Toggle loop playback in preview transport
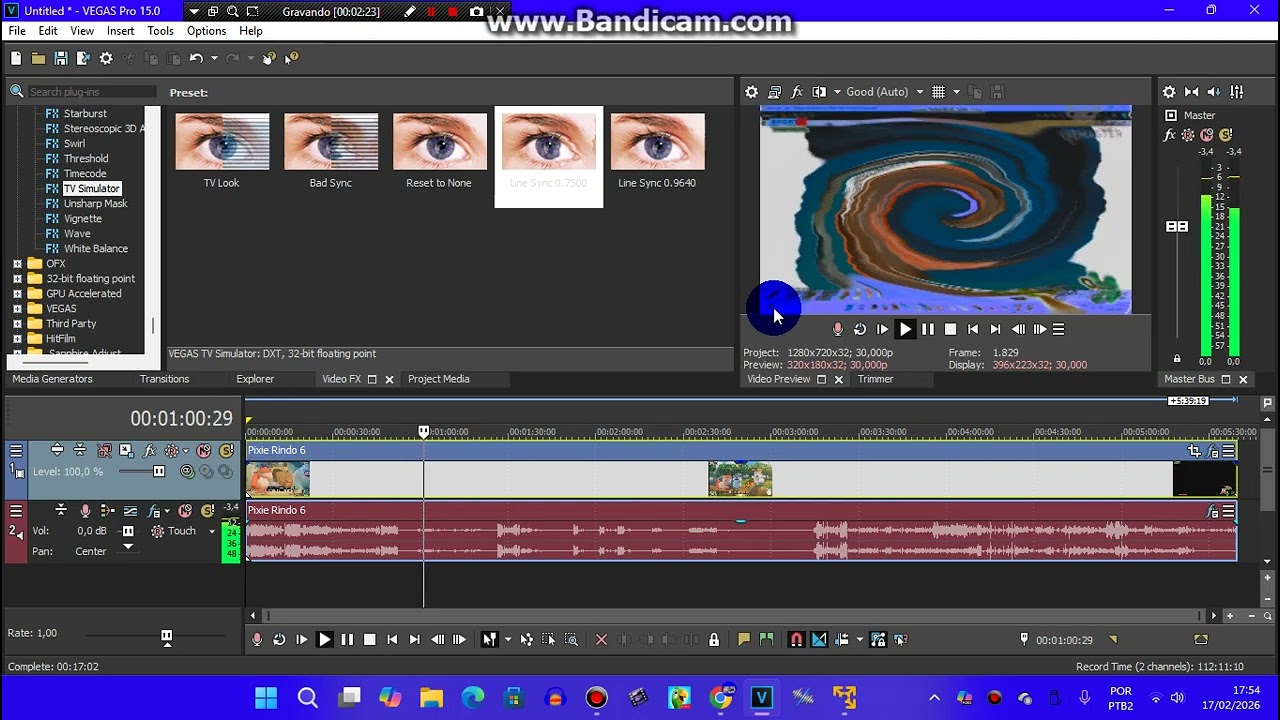Image resolution: width=1280 pixels, height=720 pixels. tap(860, 329)
